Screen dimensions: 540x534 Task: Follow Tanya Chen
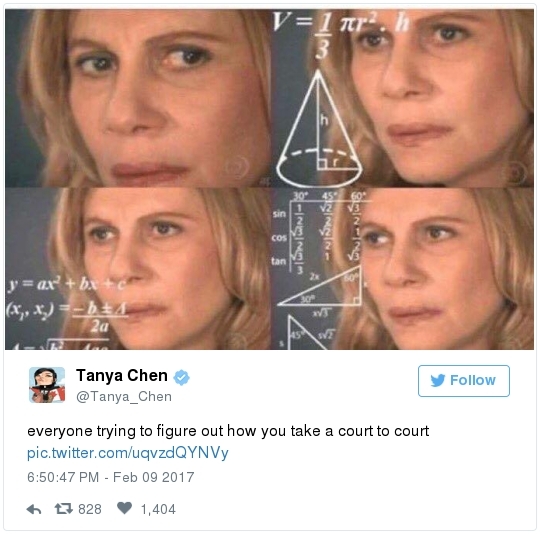464,381
